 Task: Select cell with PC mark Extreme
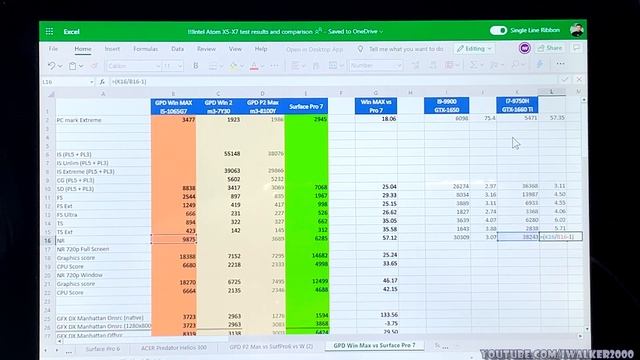point(103,120)
